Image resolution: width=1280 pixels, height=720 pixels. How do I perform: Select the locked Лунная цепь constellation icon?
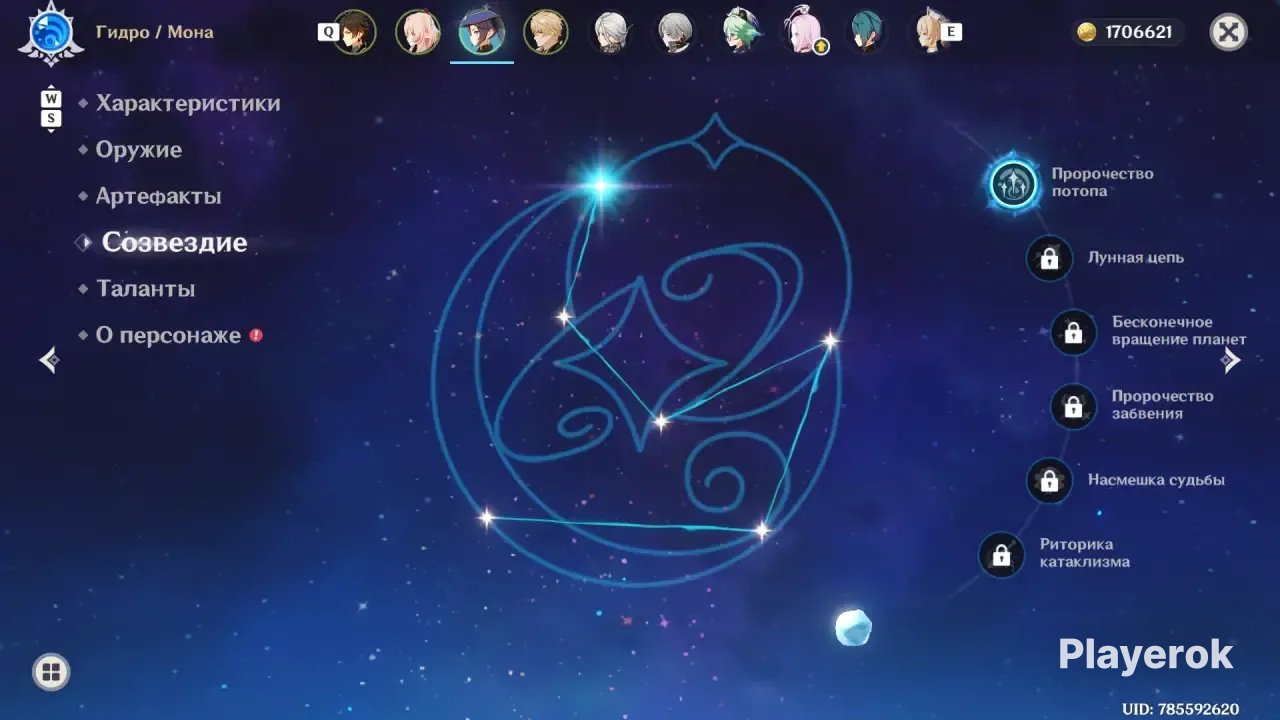1049,258
